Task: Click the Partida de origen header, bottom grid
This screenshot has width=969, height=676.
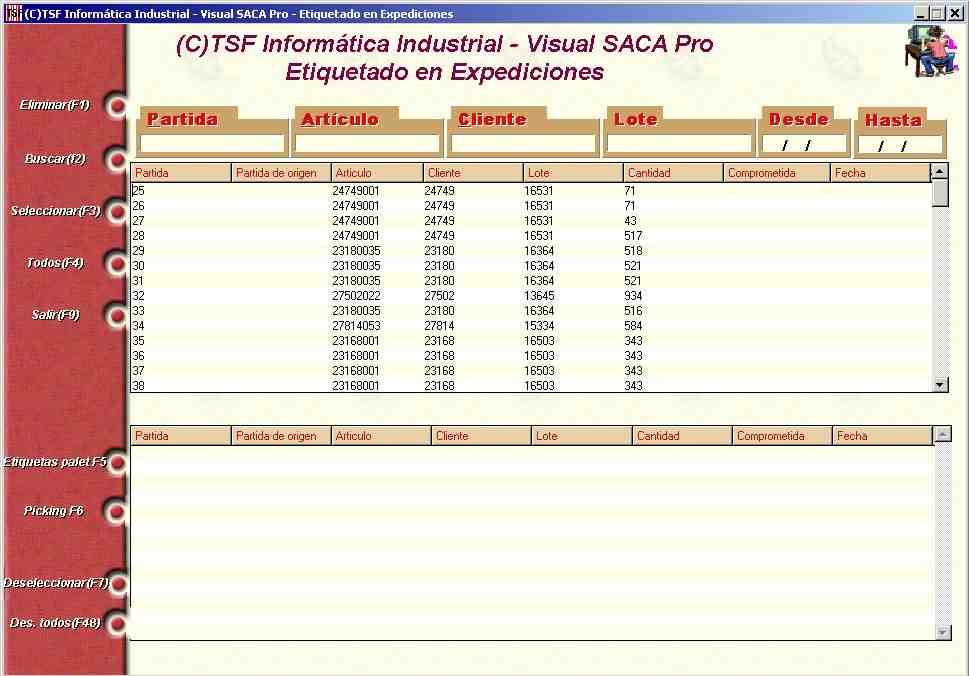Action: pos(281,436)
